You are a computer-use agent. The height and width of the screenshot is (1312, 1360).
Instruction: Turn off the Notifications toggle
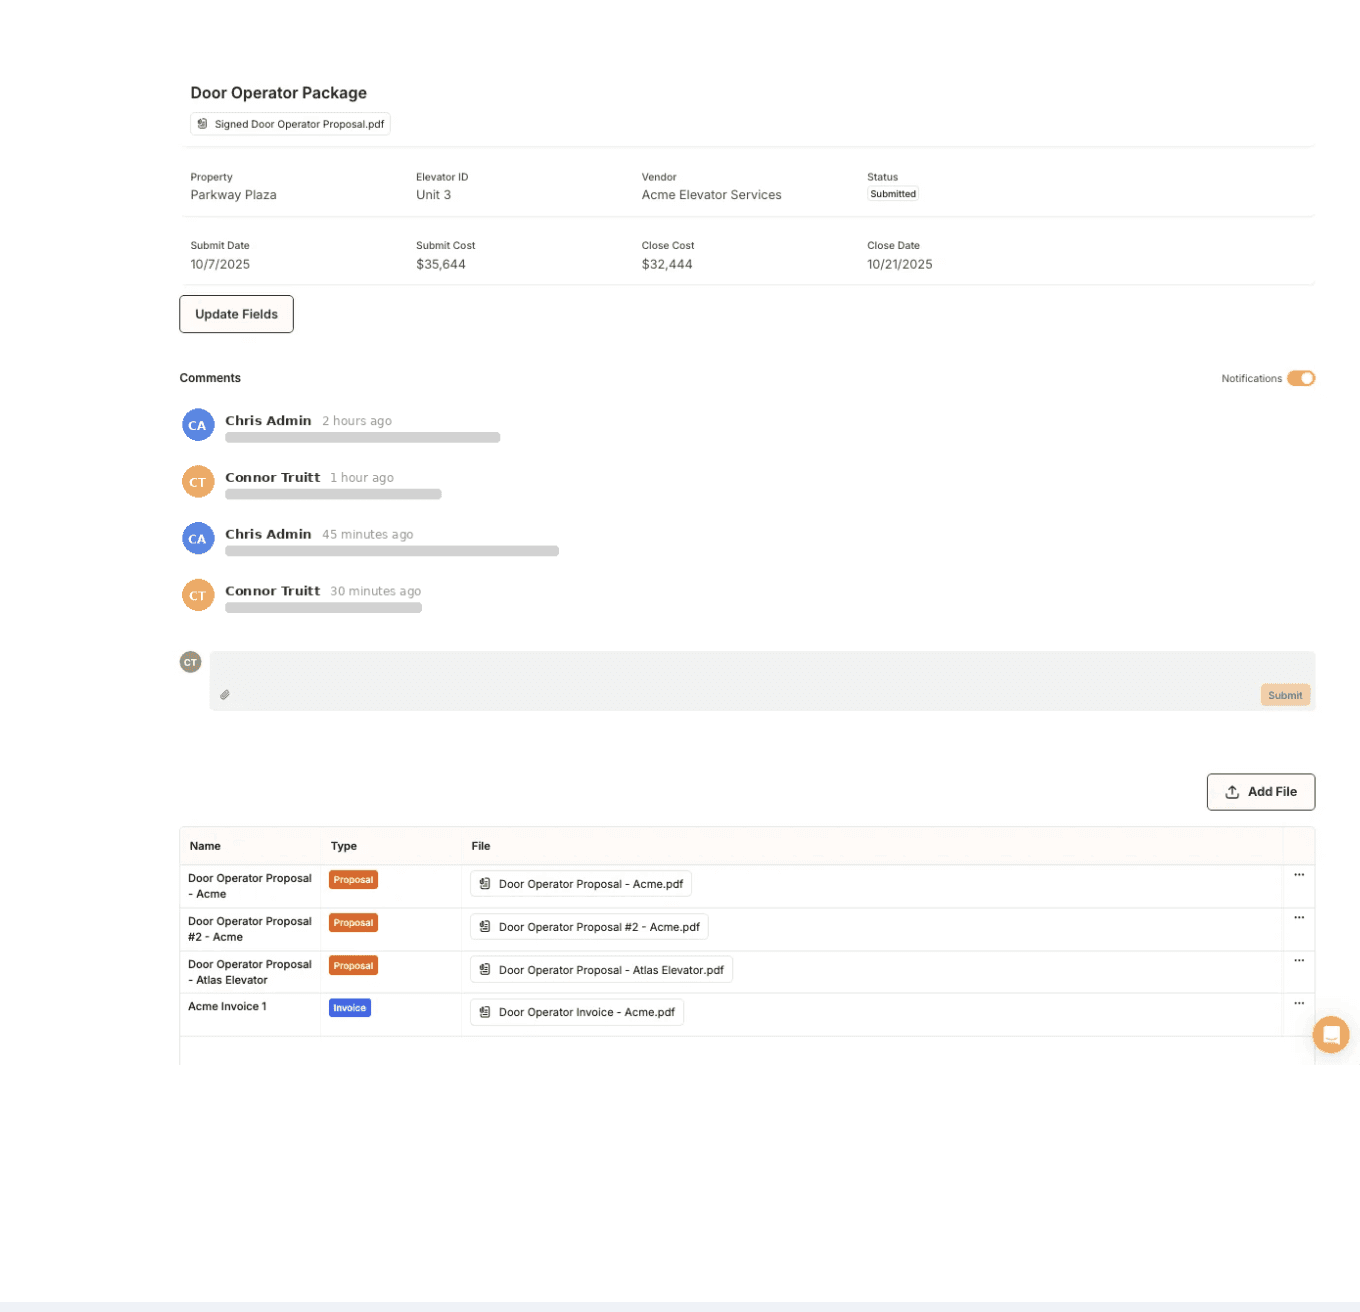1301,378
